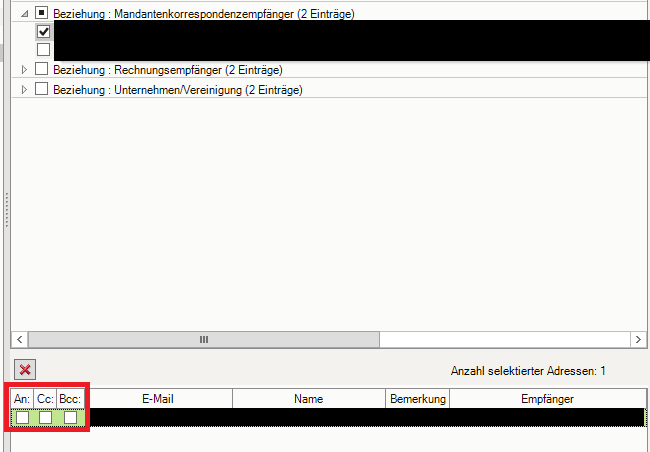Toggle the Mandantenkorrespondenzempfänger group checkbox
The height and width of the screenshot is (452, 650).
(41, 13)
